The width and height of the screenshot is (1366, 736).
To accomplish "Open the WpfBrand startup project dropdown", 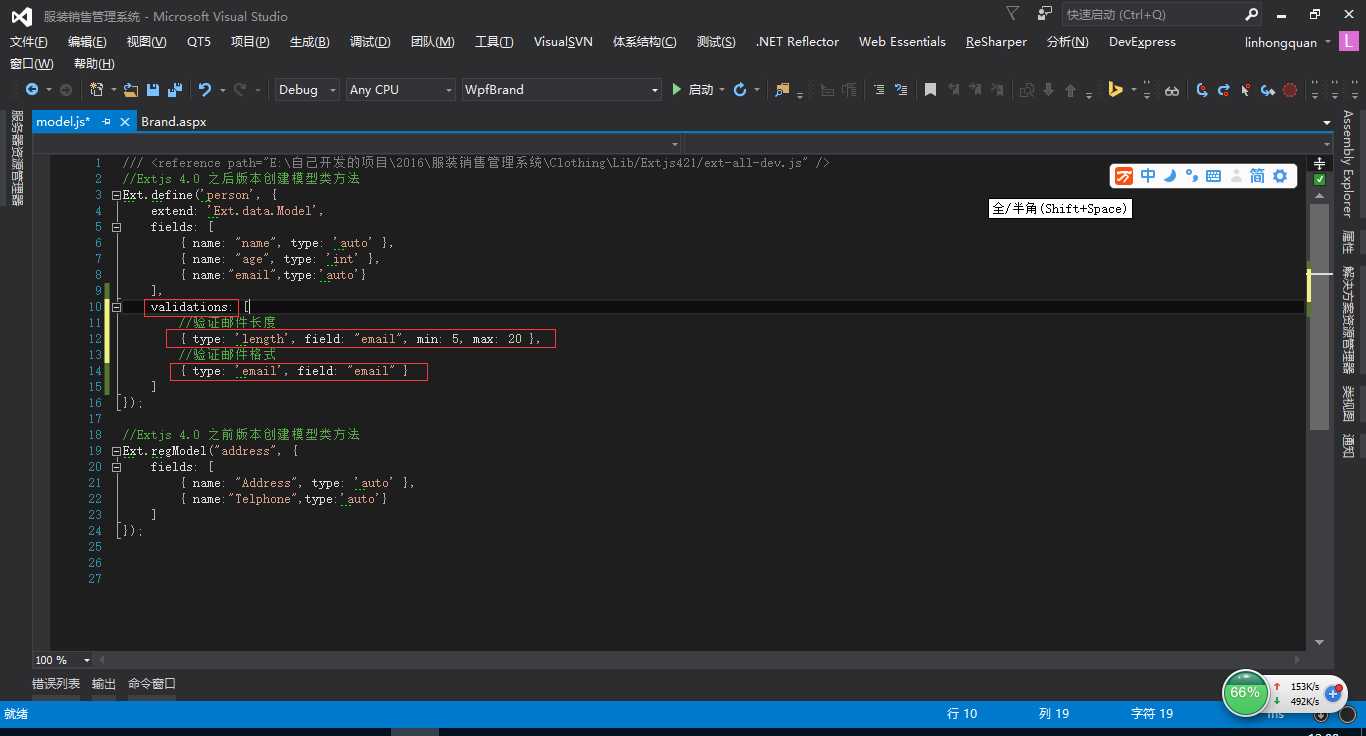I will pyautogui.click(x=562, y=90).
